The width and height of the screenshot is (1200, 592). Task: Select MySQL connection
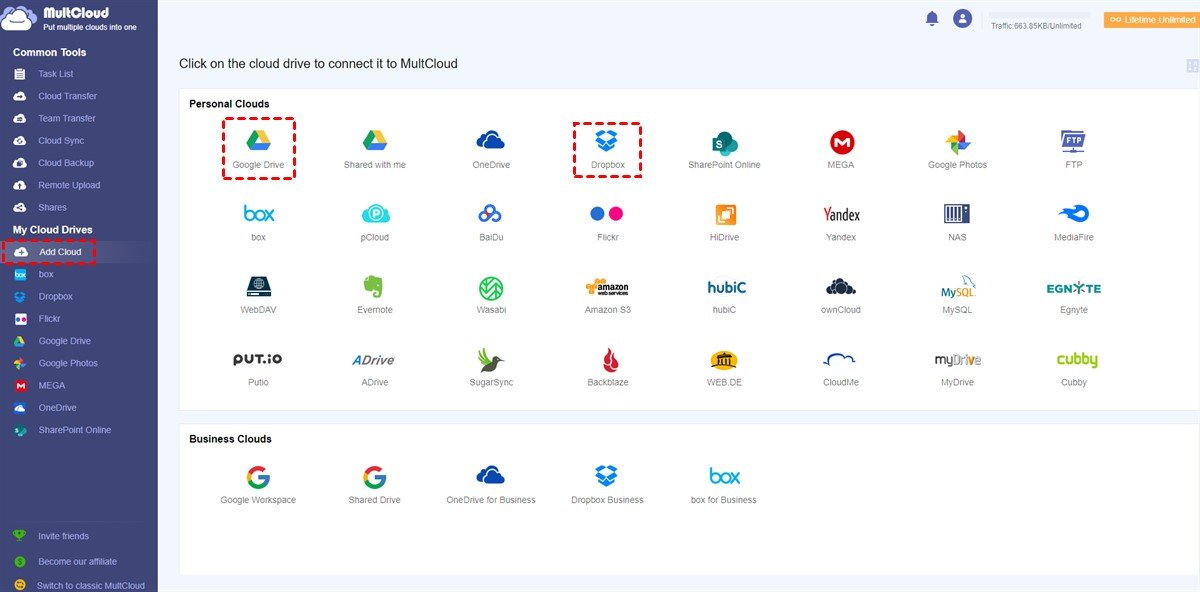pos(957,295)
